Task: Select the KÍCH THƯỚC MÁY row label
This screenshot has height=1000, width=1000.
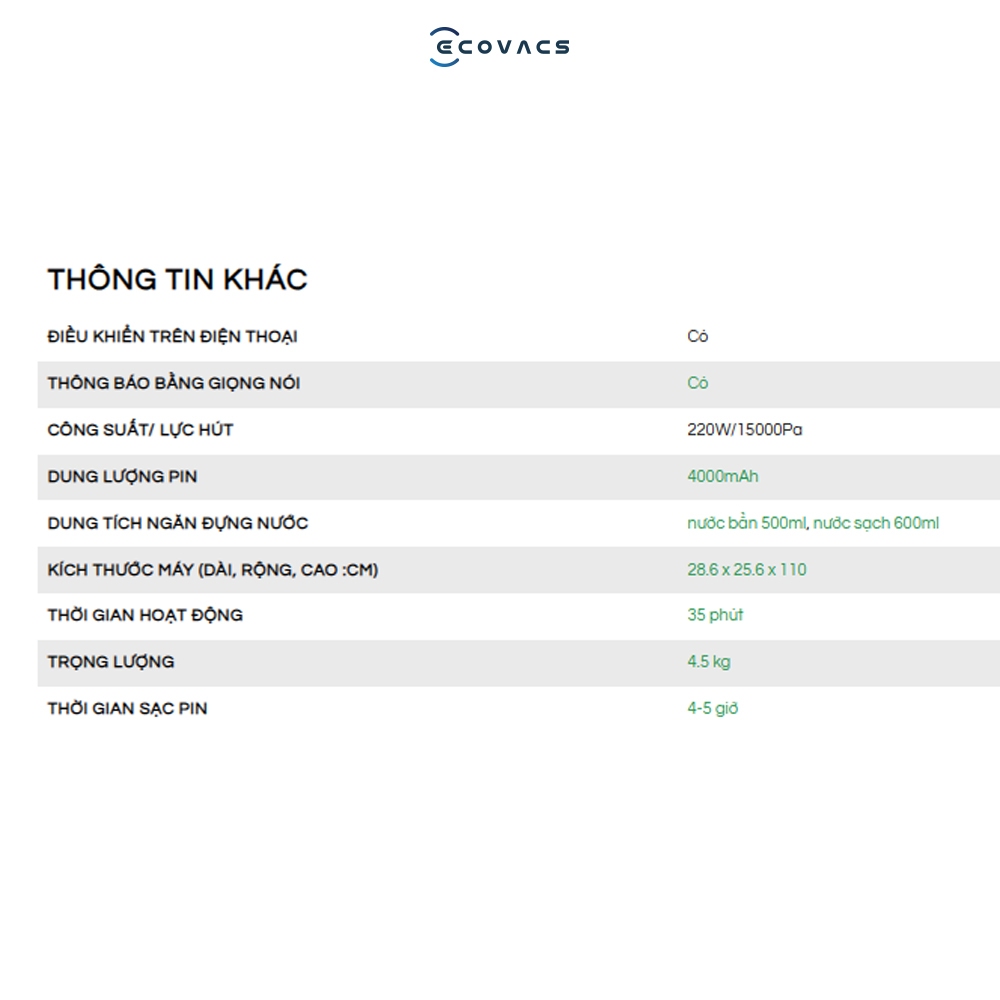Action: click(x=213, y=570)
